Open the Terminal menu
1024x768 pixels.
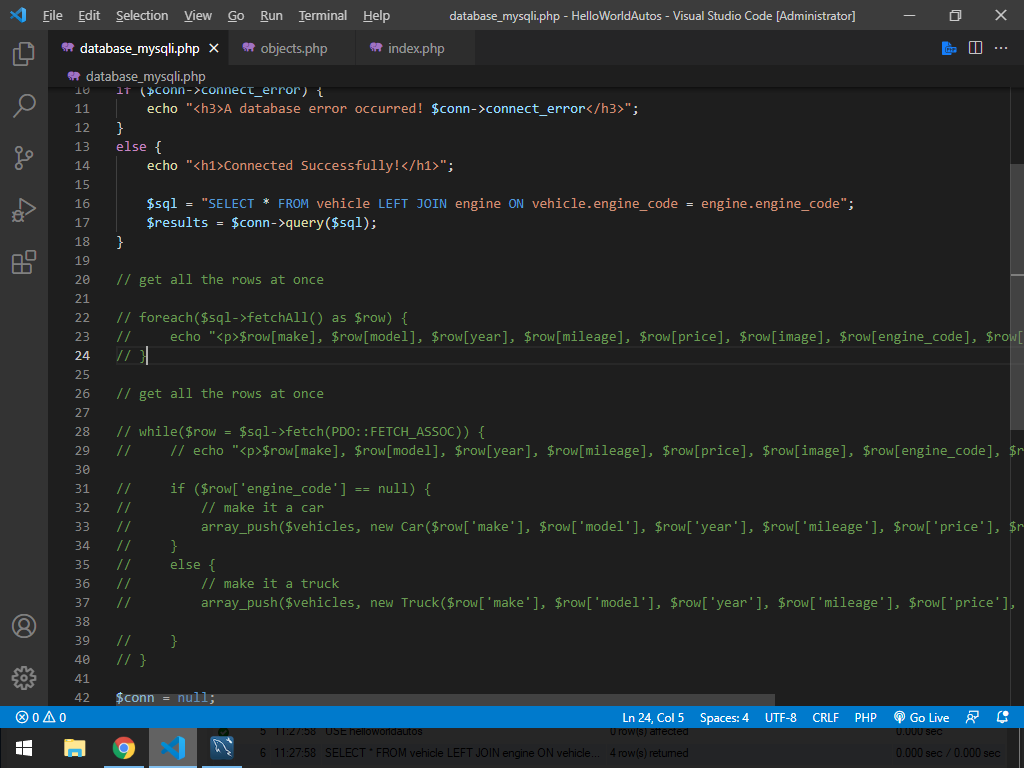click(322, 16)
